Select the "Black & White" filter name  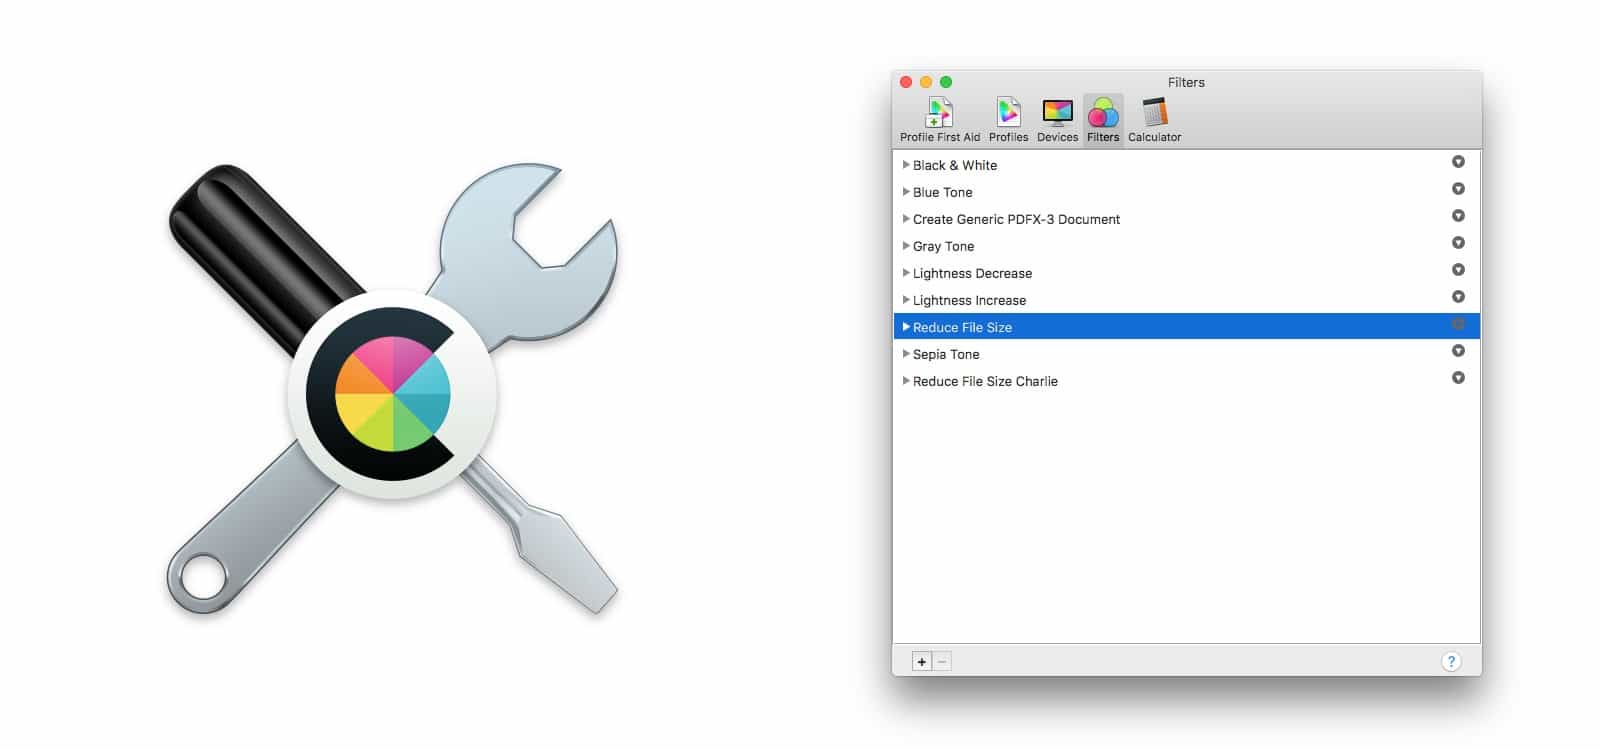point(955,165)
